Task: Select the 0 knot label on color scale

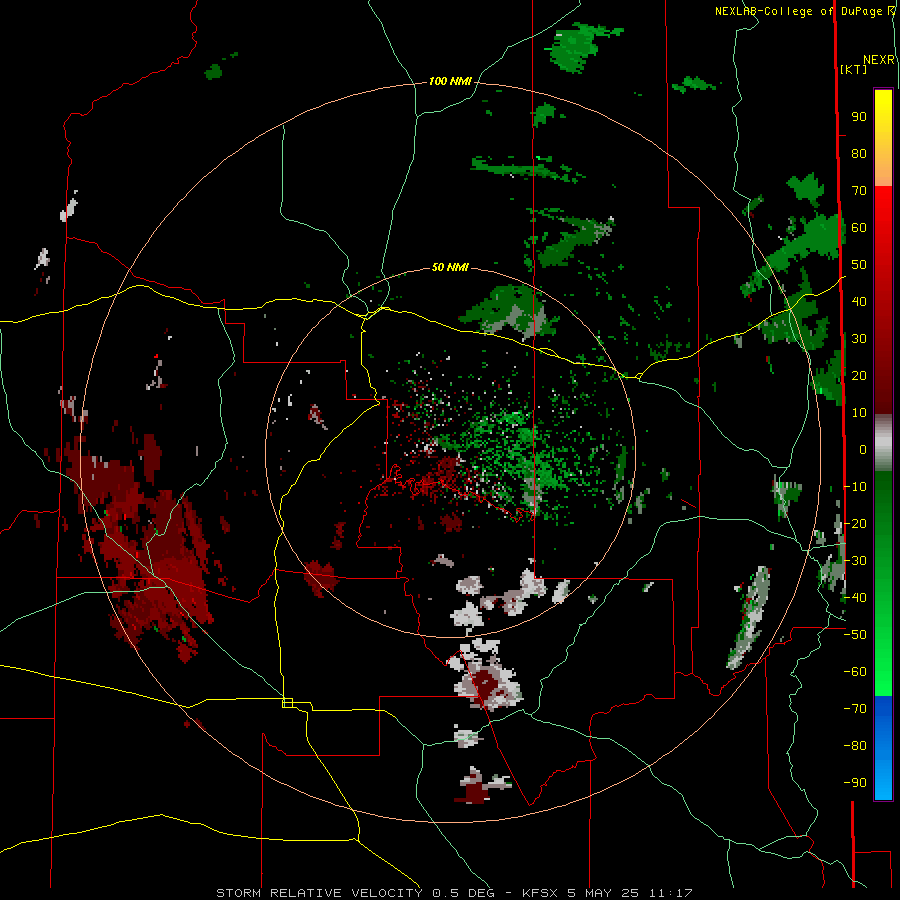Action: 863,450
